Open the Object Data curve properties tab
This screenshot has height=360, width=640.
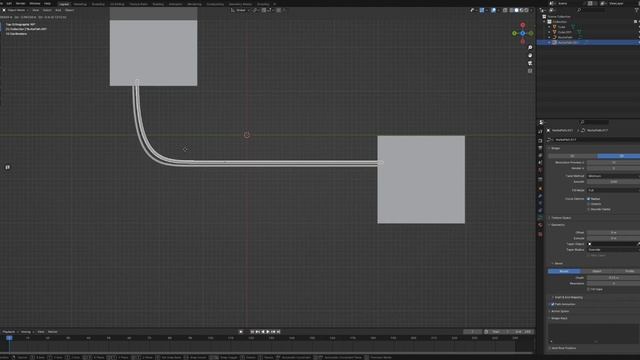pos(540,218)
